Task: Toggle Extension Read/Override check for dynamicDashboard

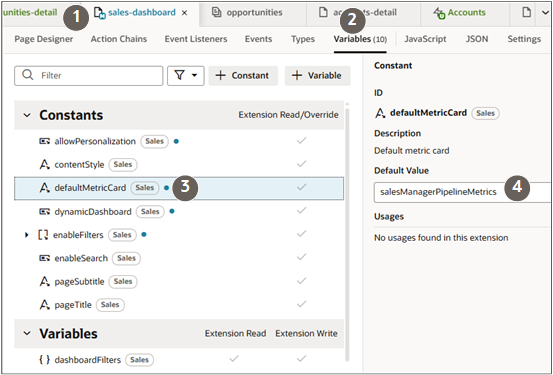Action: click(301, 211)
